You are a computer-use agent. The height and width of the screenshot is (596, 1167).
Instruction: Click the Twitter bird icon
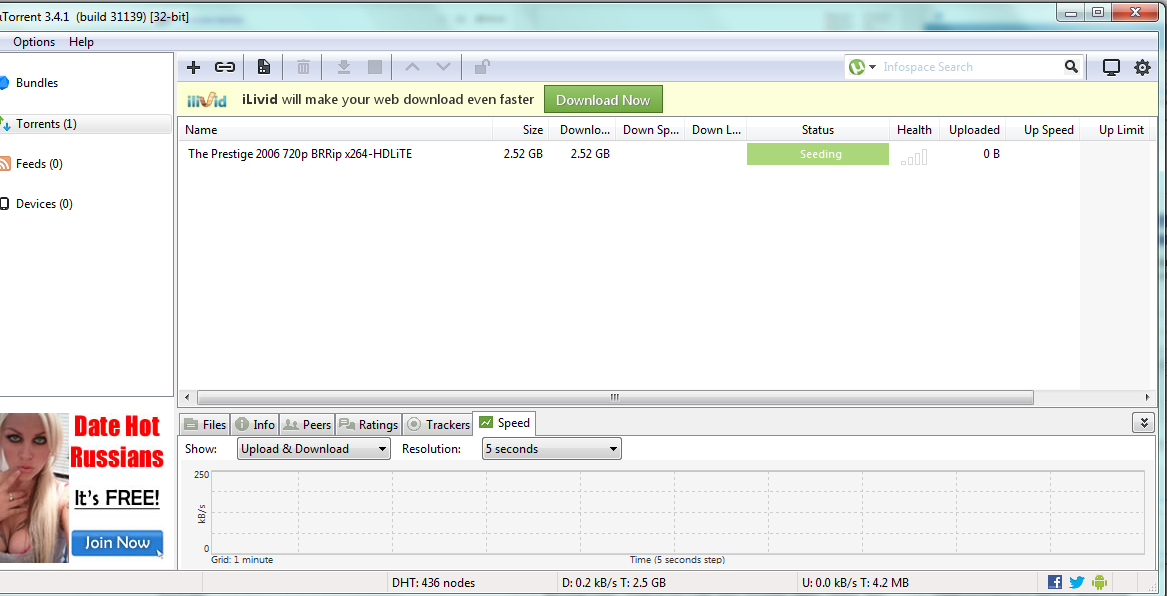[x=1077, y=583]
